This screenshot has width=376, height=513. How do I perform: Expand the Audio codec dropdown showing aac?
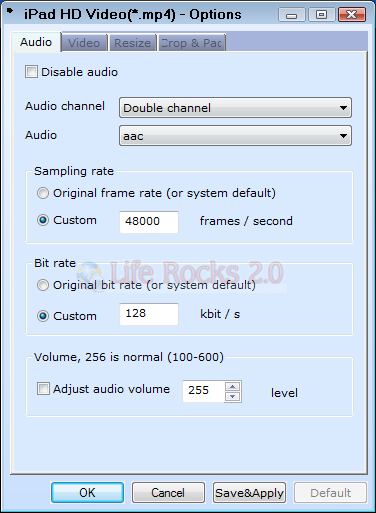[235, 136]
